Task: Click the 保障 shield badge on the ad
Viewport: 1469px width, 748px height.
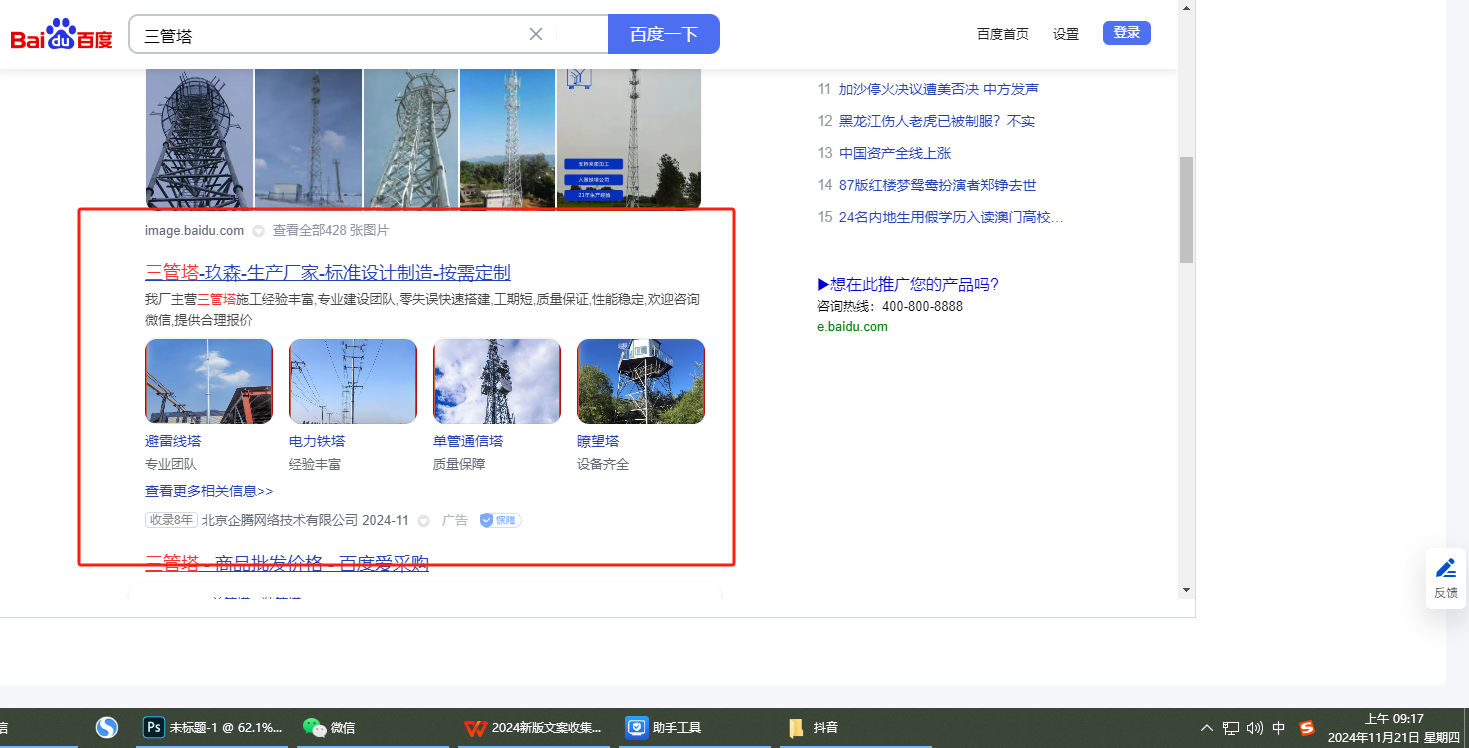Action: tap(500, 520)
